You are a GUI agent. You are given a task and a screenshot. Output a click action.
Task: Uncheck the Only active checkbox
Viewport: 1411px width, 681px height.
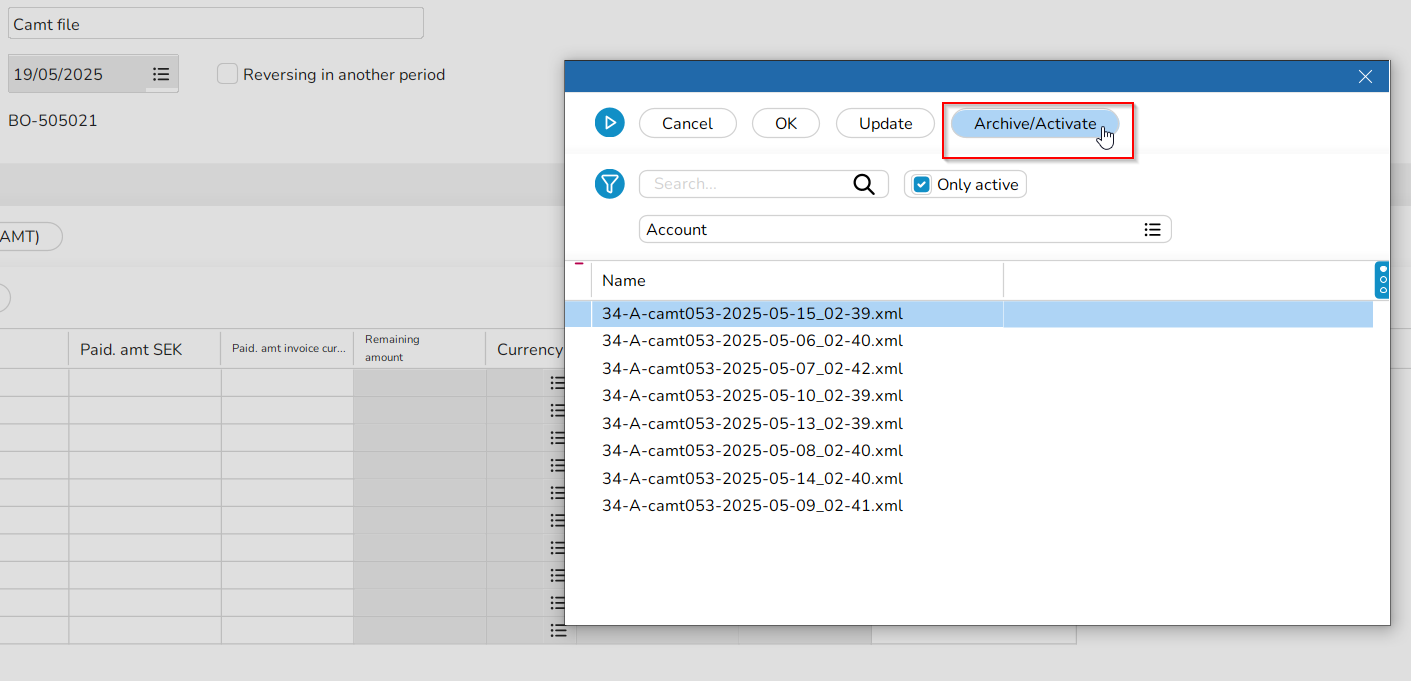(x=922, y=184)
